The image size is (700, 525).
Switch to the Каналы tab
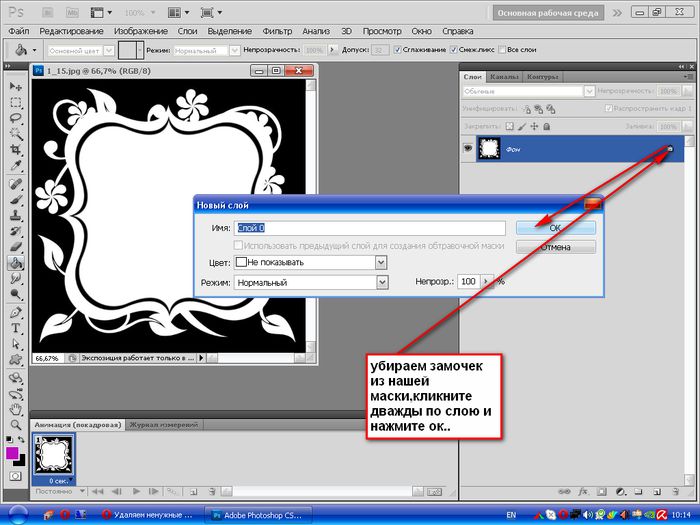(505, 76)
